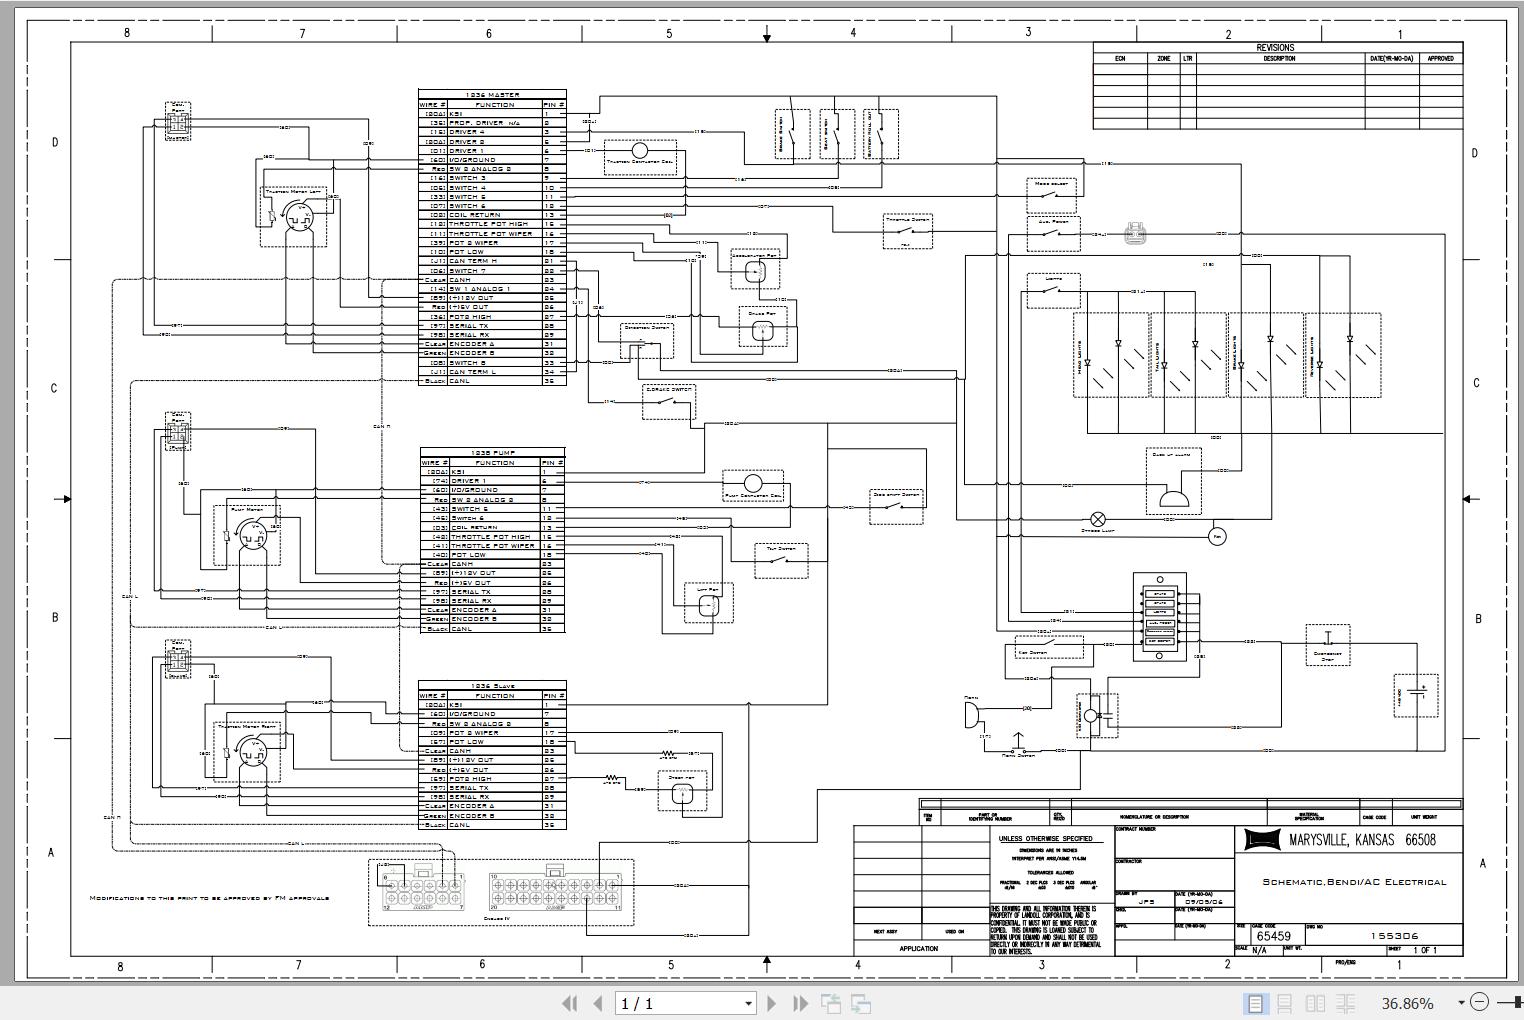Image resolution: width=1524 pixels, height=1020 pixels.
Task: Go forward to the next view
Action: coord(858,1002)
